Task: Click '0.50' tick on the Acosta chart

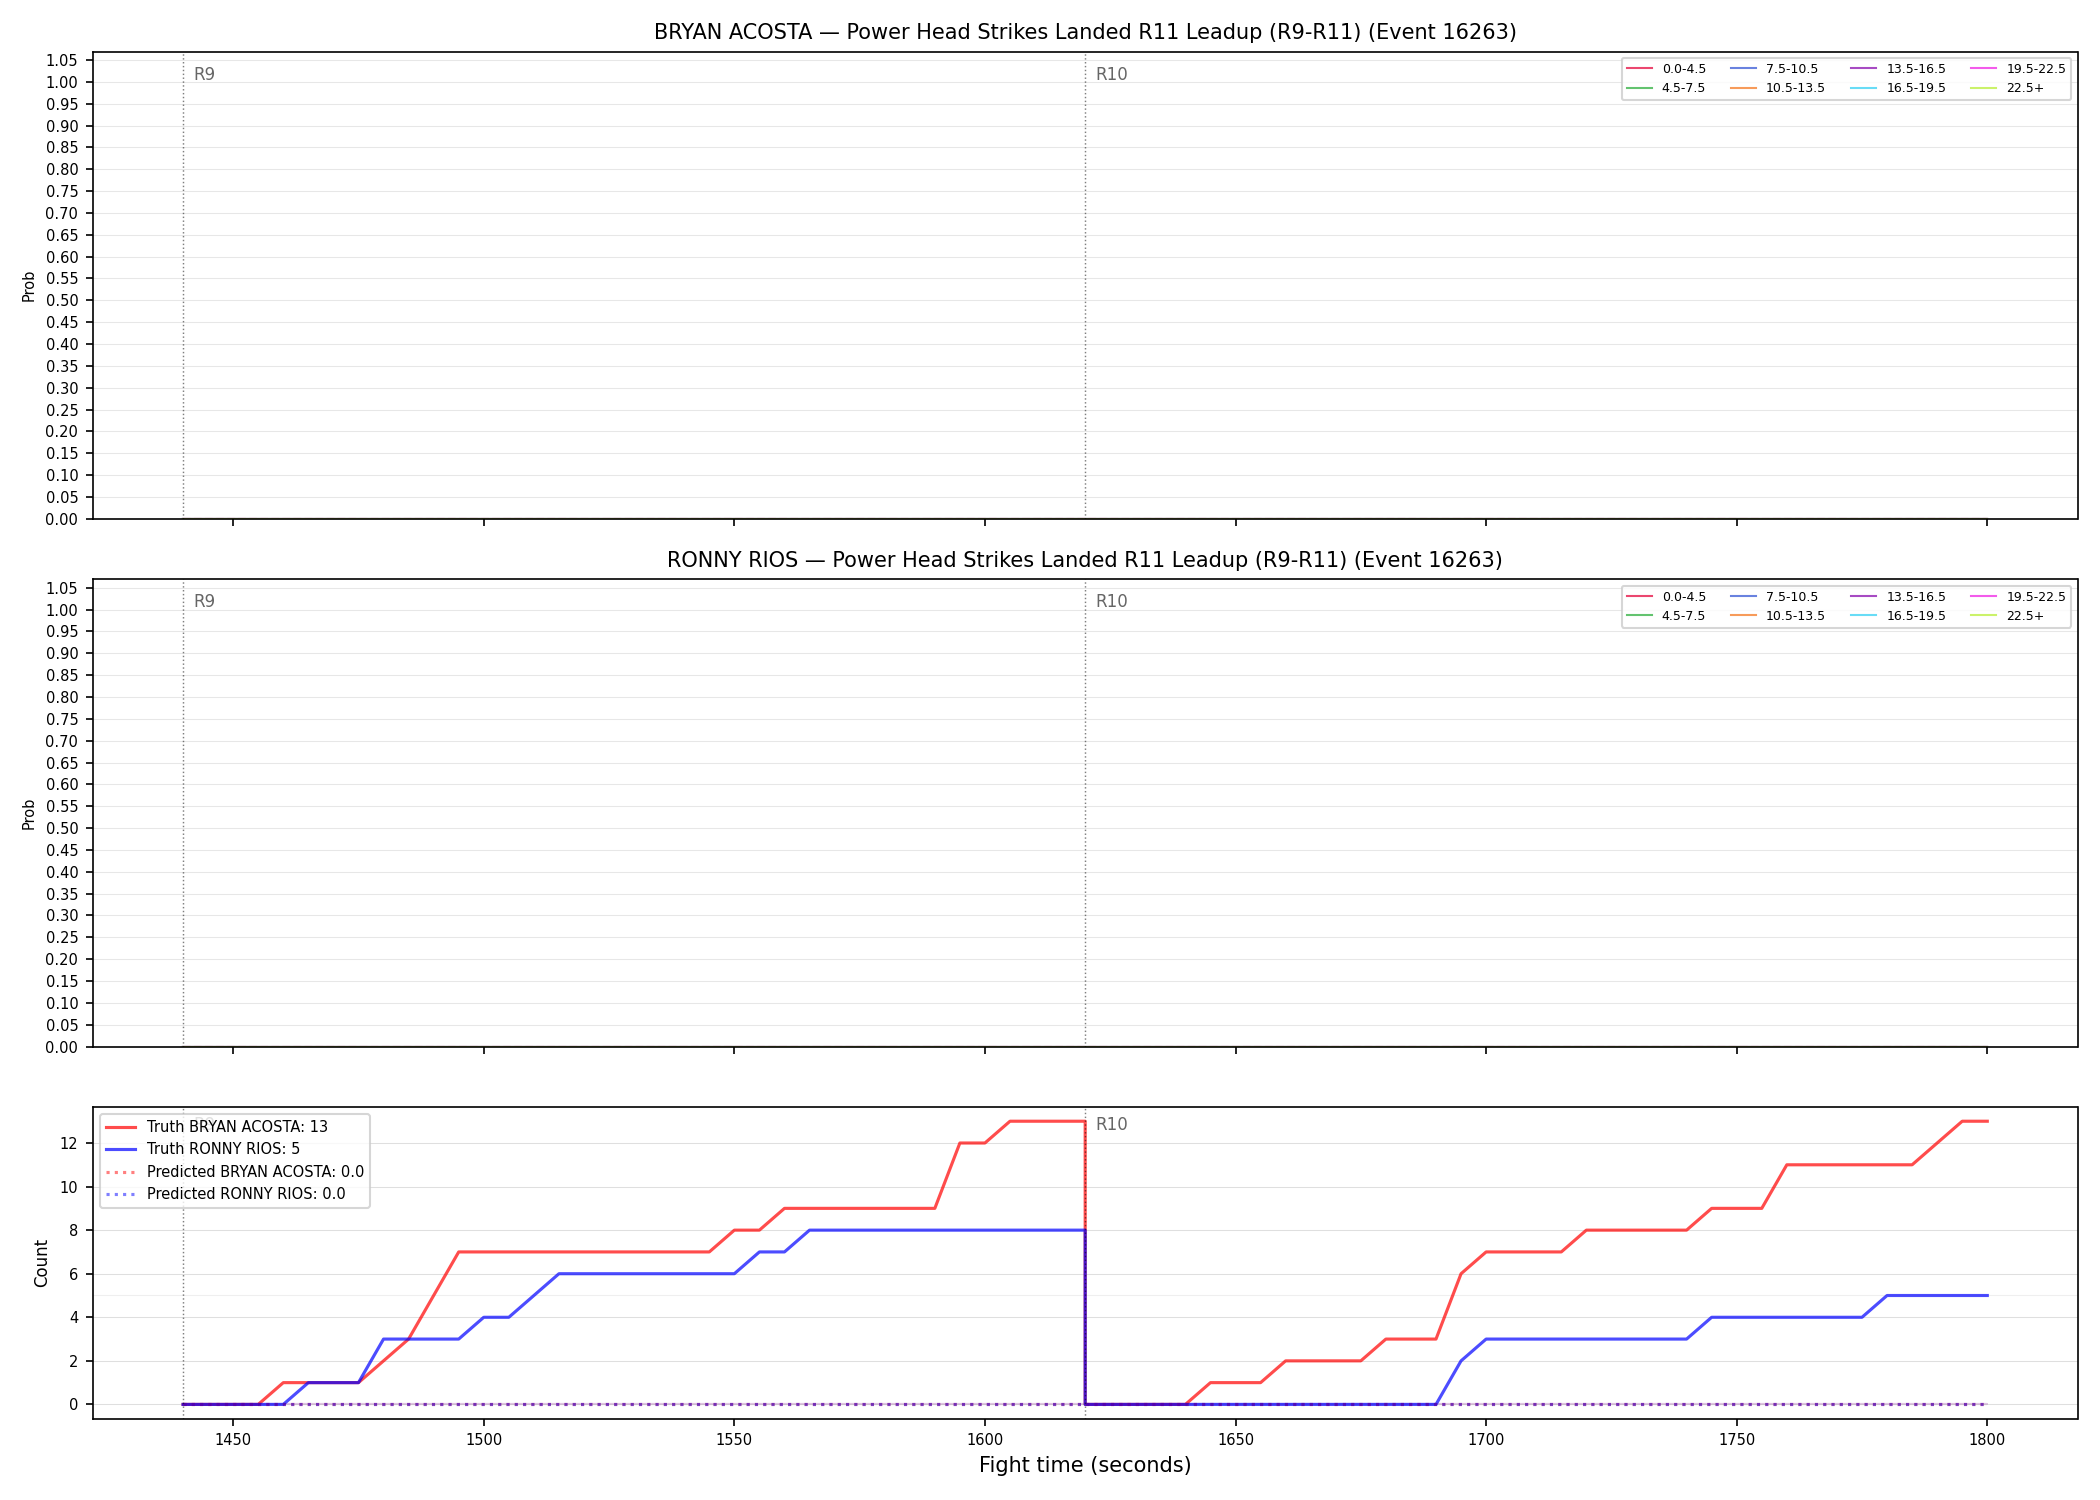Action: 62,301
